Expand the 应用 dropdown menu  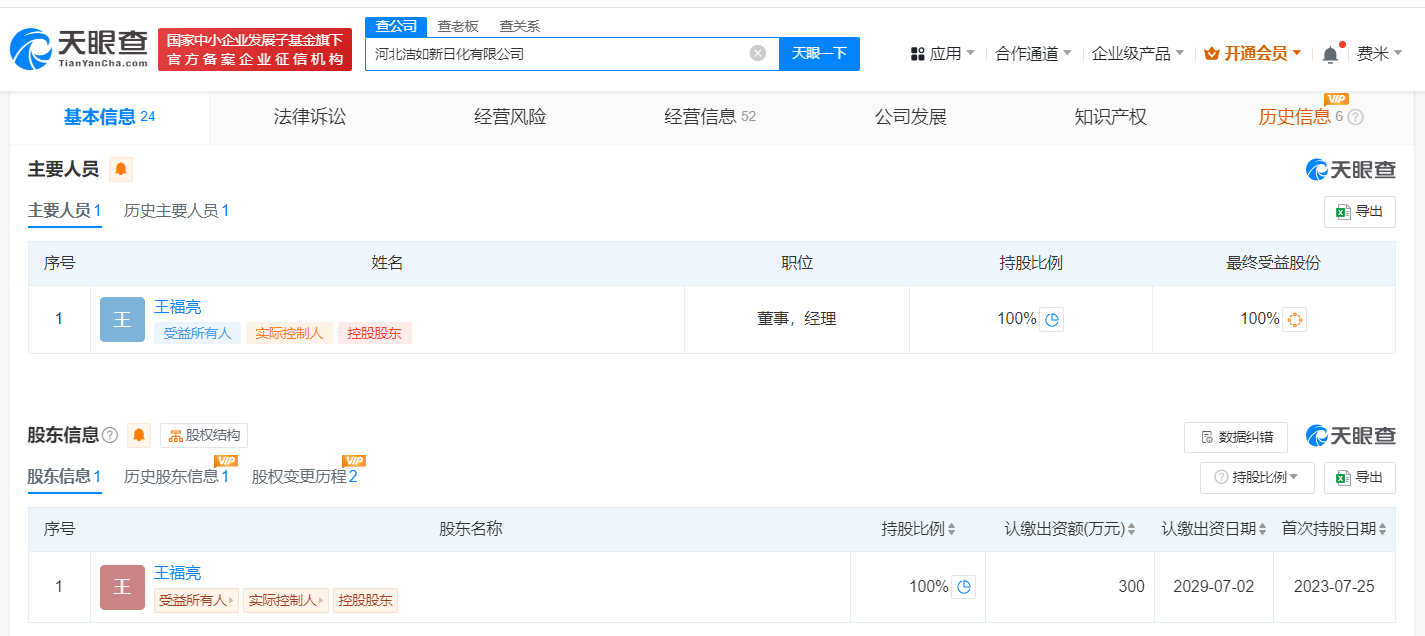[x=943, y=54]
